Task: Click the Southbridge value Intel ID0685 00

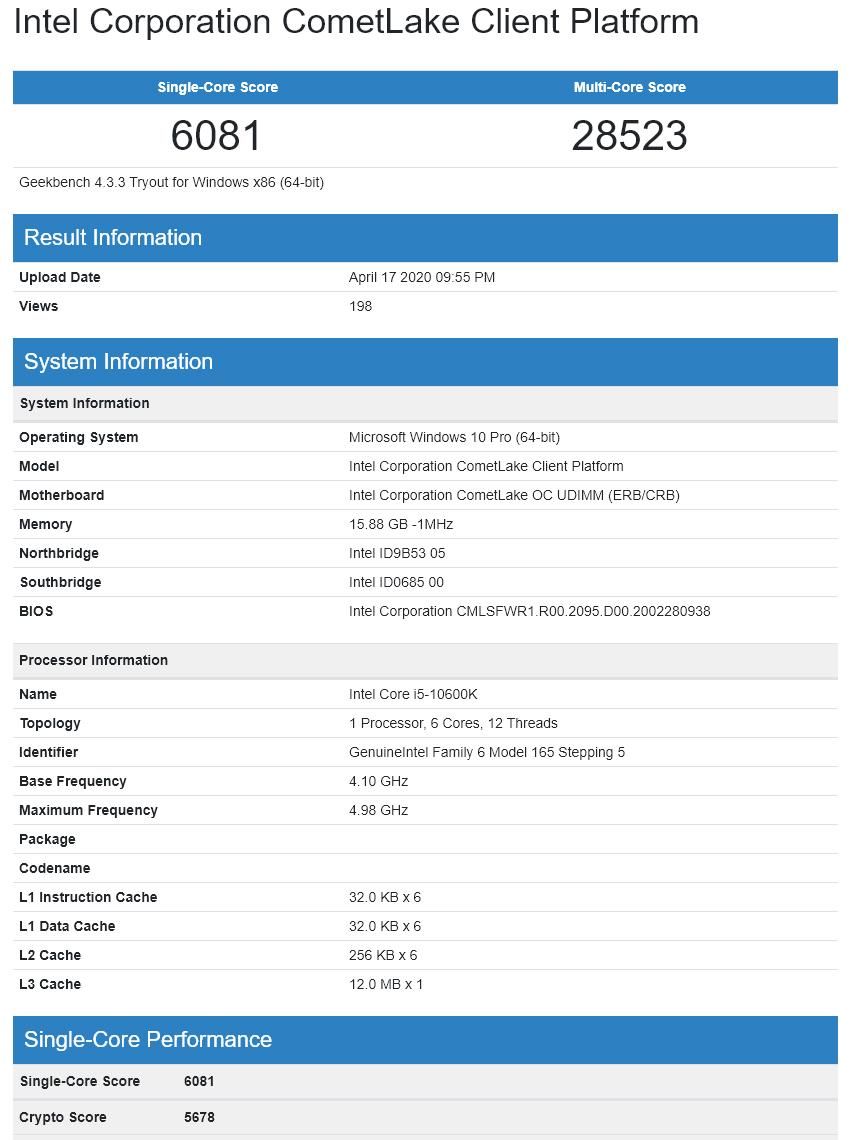Action: pos(396,582)
